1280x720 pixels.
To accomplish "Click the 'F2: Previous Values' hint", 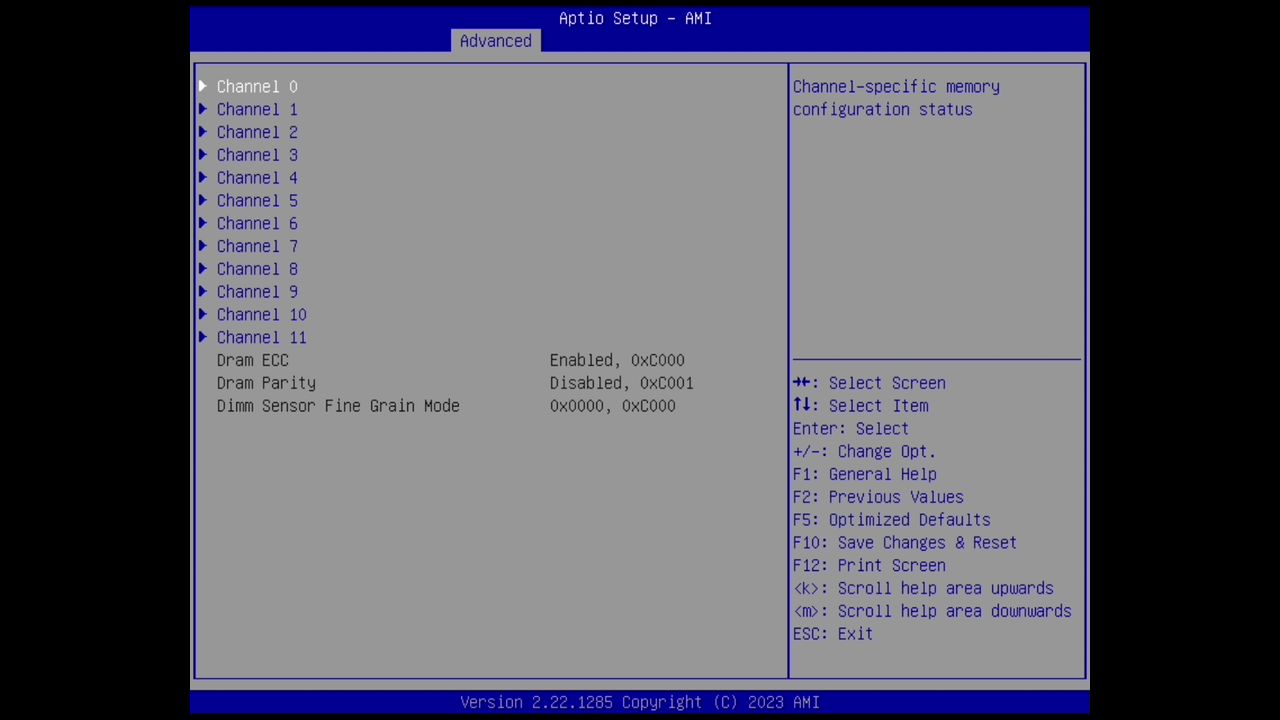I will [878, 497].
